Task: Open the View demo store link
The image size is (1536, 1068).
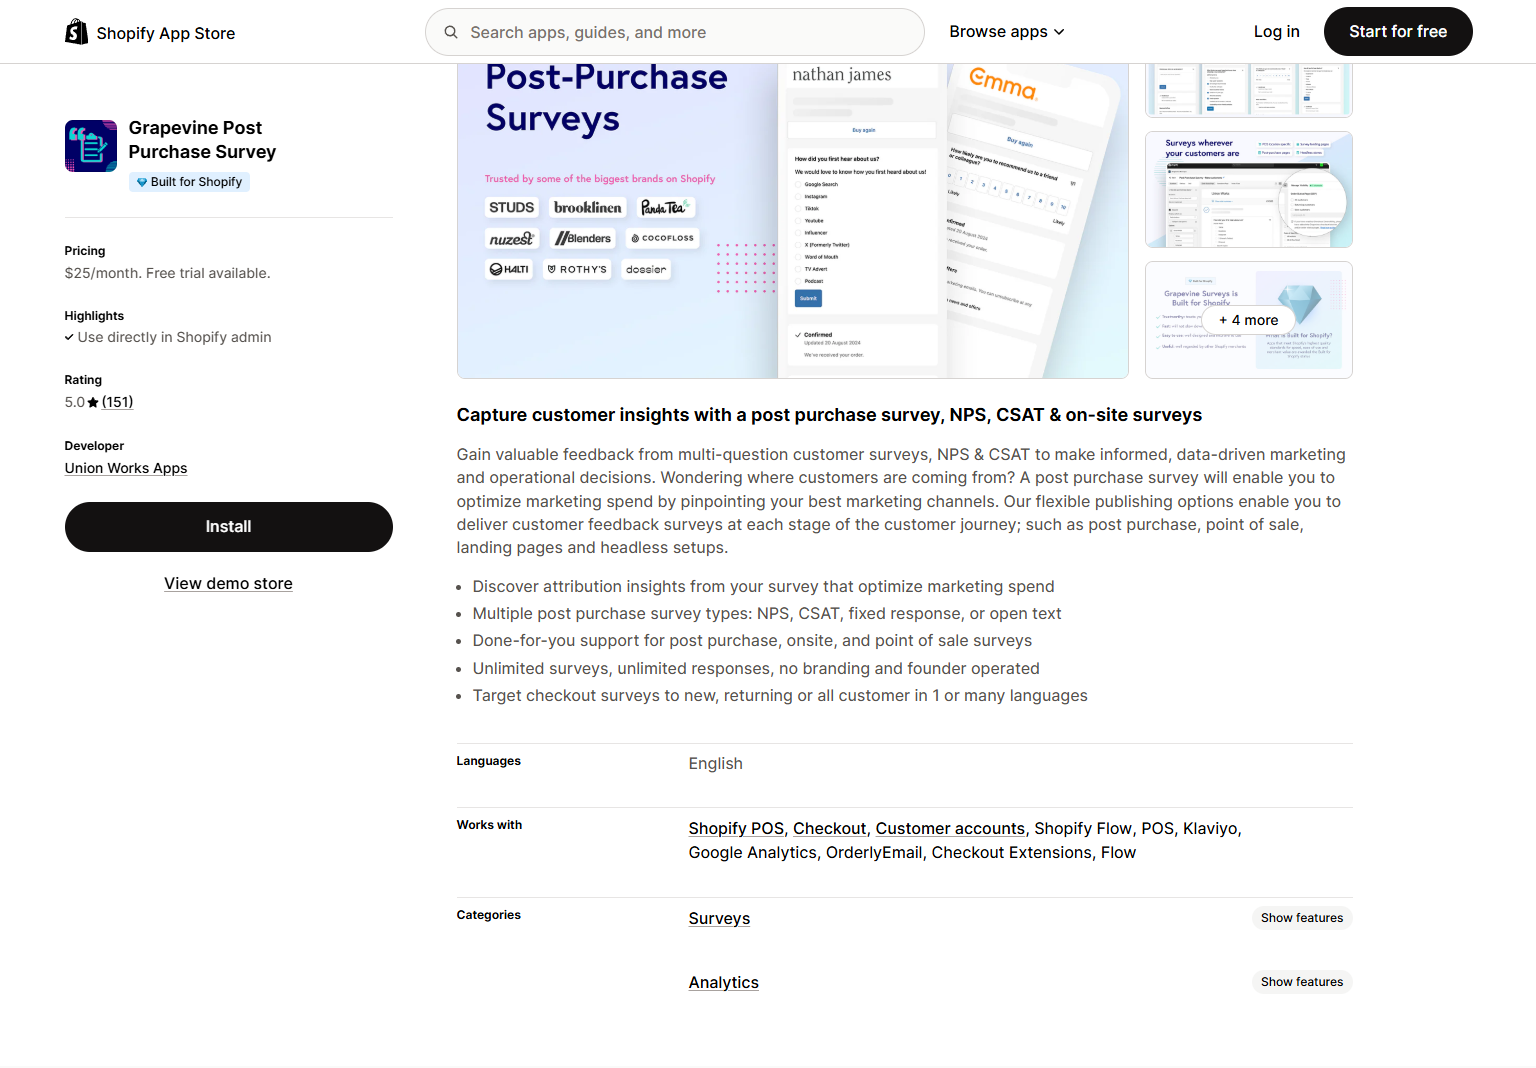Action: (x=228, y=584)
